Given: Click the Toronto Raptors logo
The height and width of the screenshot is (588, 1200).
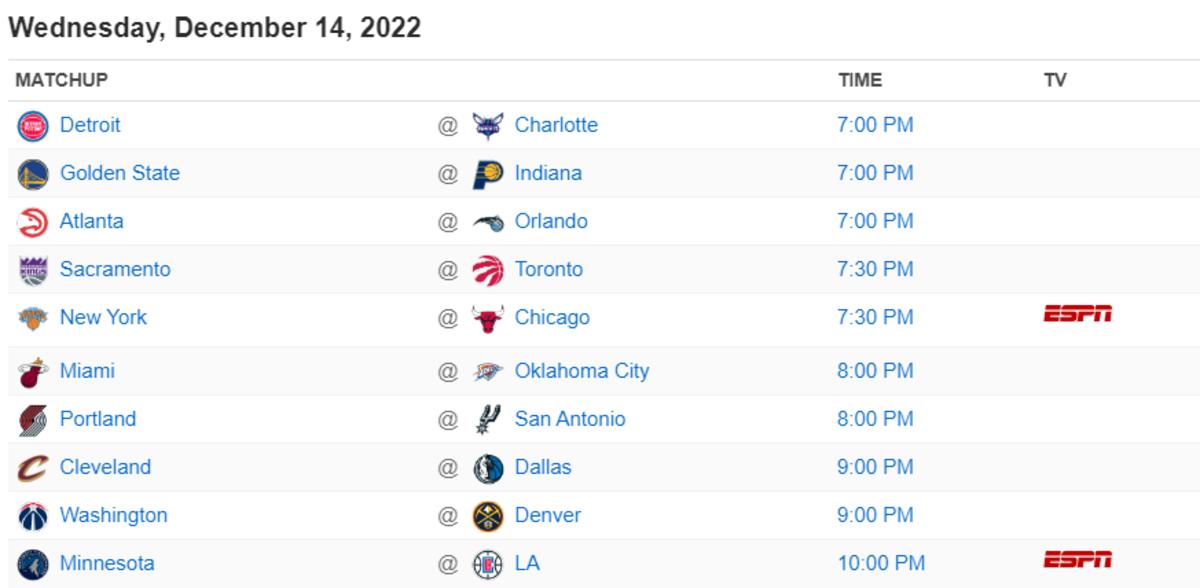Looking at the screenshot, I should click(489, 269).
